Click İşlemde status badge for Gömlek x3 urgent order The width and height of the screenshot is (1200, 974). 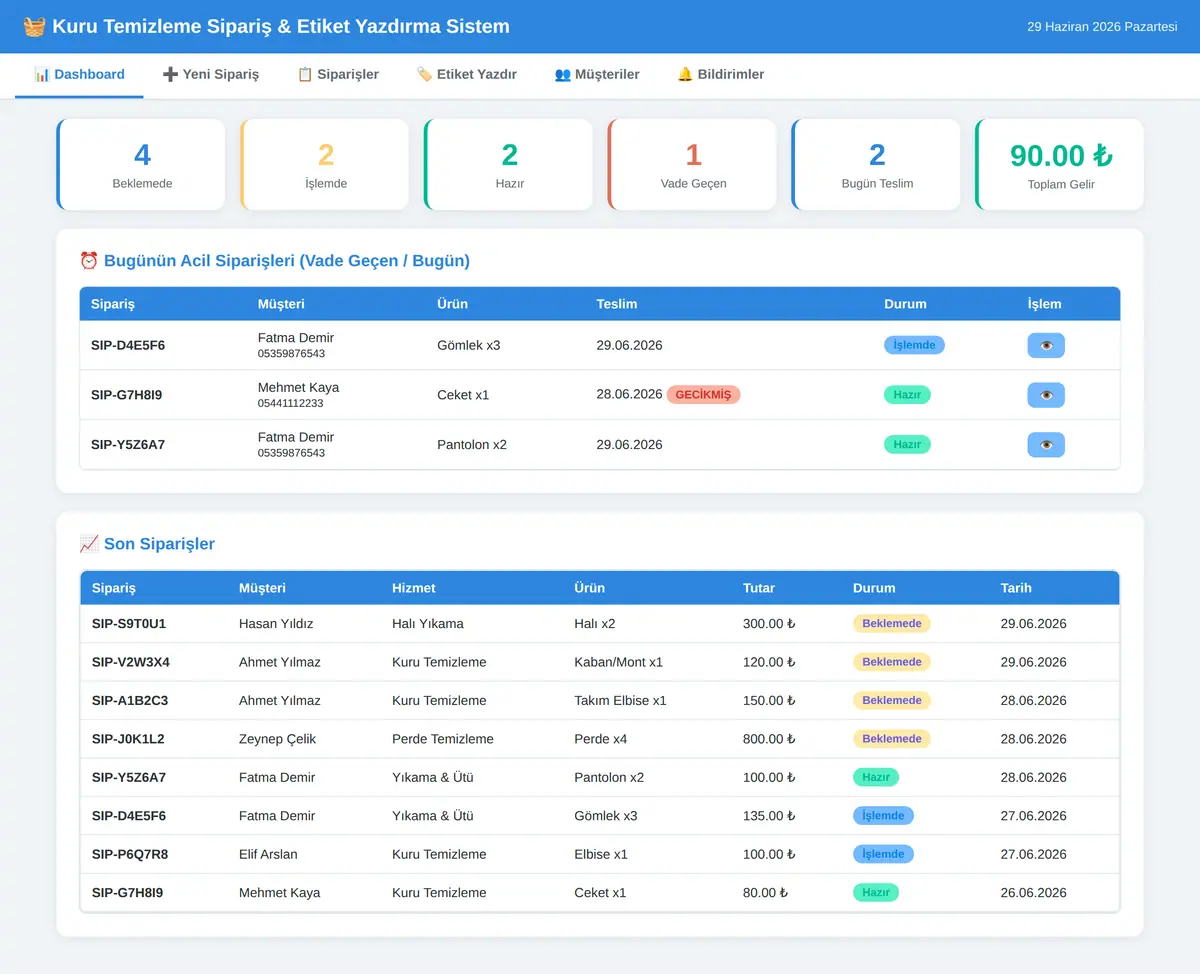(x=914, y=345)
